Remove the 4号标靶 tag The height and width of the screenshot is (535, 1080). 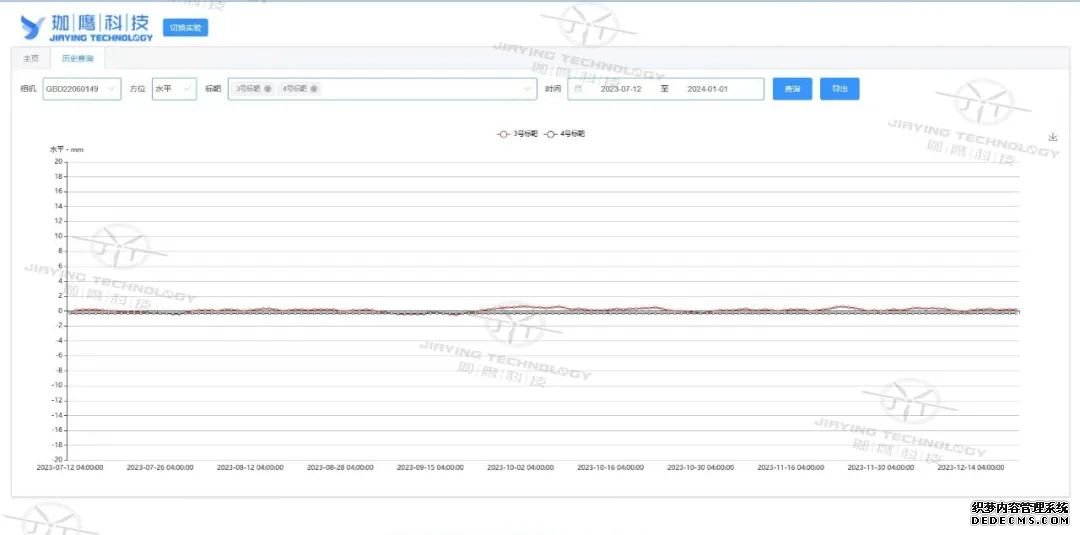(314, 89)
